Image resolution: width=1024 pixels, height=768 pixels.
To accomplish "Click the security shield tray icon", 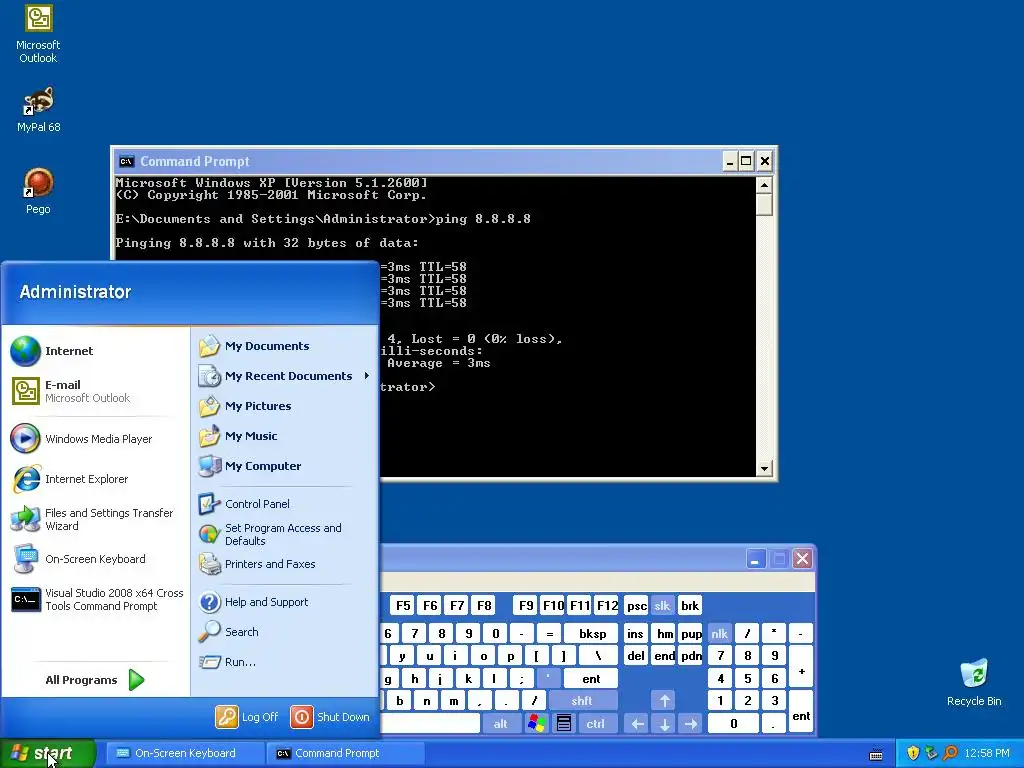I will (x=913, y=753).
